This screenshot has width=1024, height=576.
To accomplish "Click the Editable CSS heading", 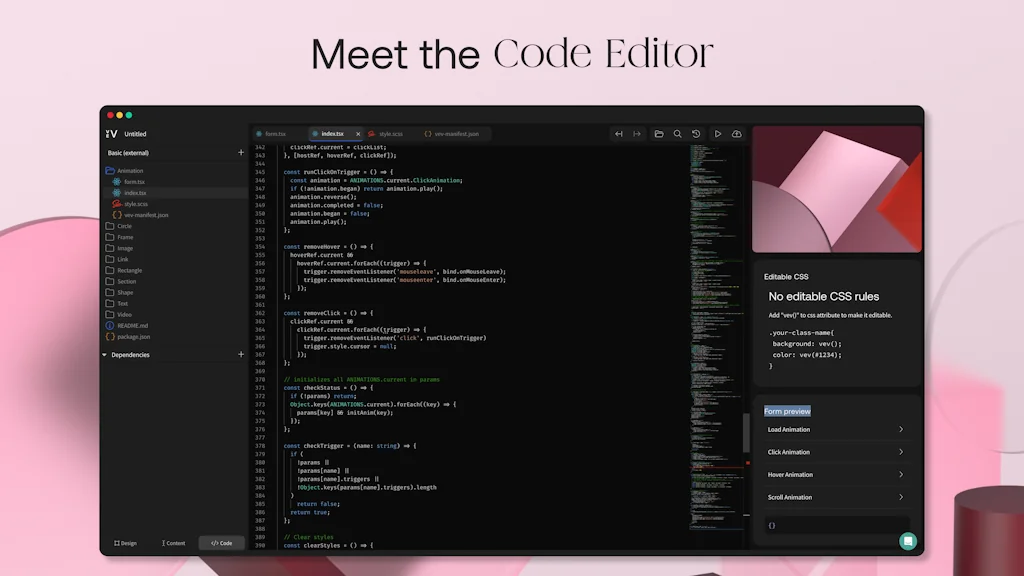I will (786, 276).
